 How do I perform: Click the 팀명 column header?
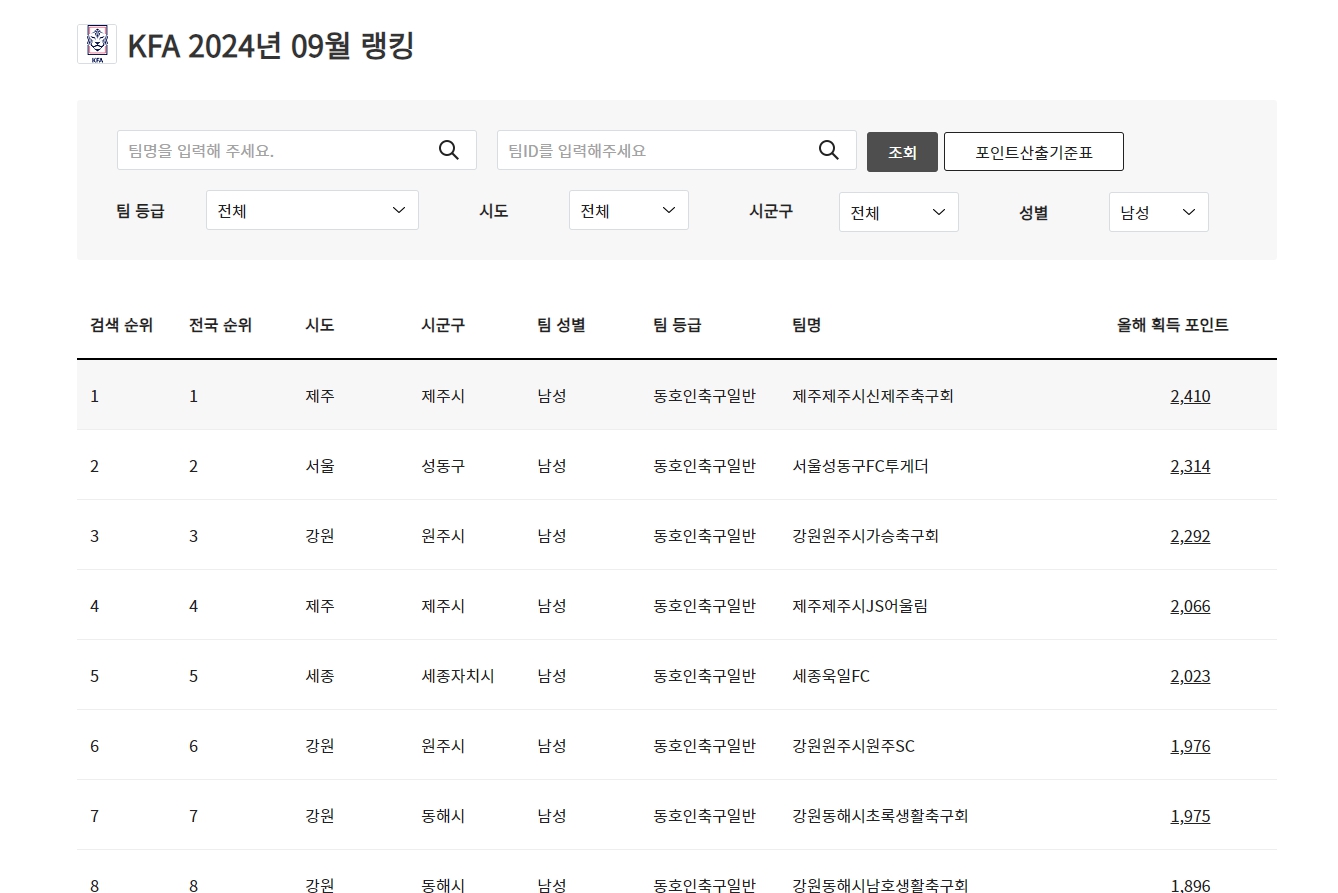coord(806,325)
